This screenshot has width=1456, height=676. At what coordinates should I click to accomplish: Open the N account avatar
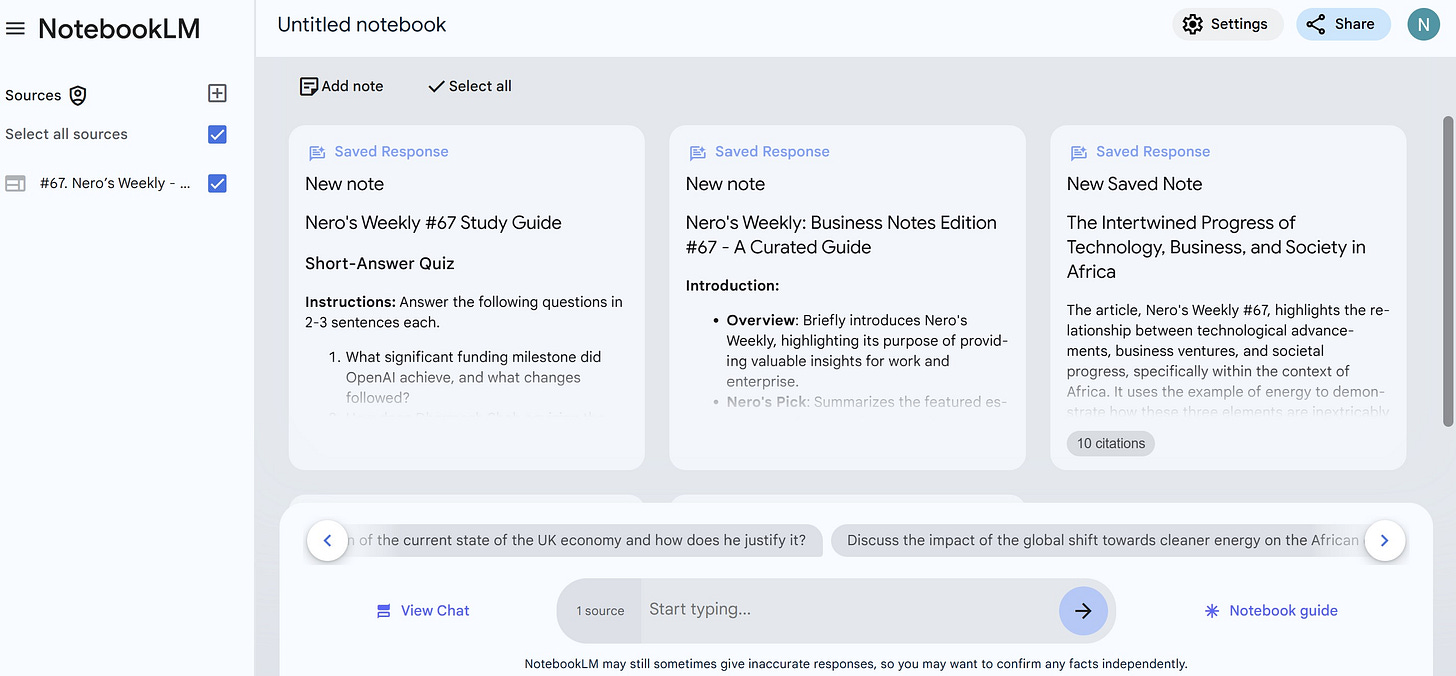click(1423, 24)
